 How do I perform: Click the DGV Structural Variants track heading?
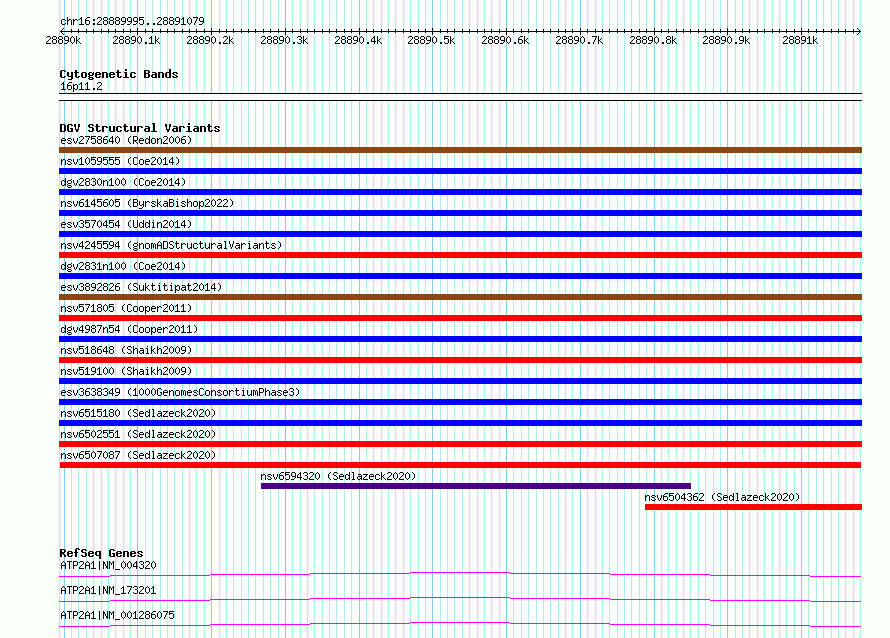tap(140, 128)
